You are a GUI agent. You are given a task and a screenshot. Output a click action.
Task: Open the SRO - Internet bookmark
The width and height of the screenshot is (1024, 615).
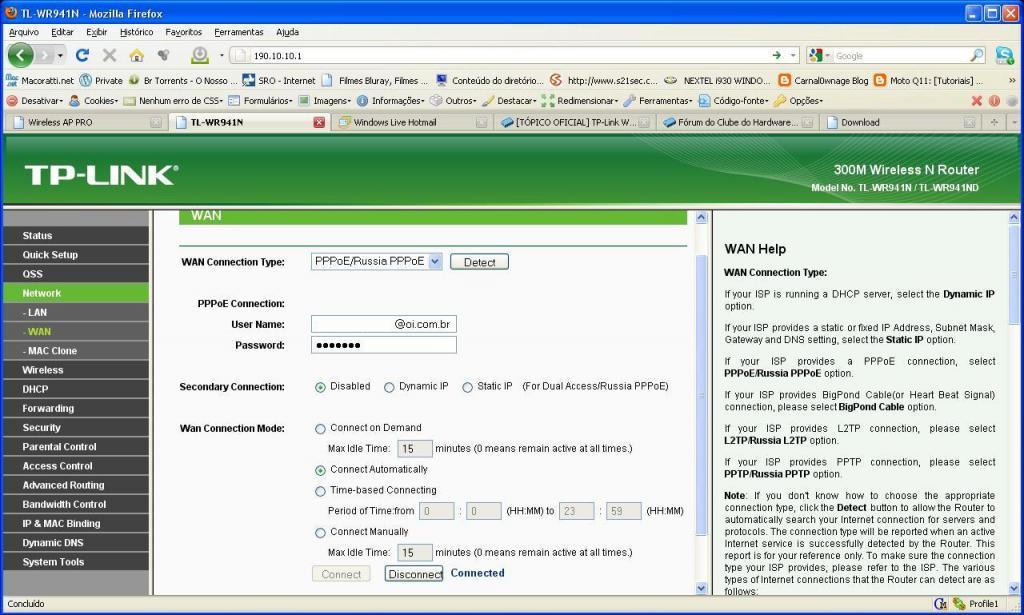tap(279, 80)
